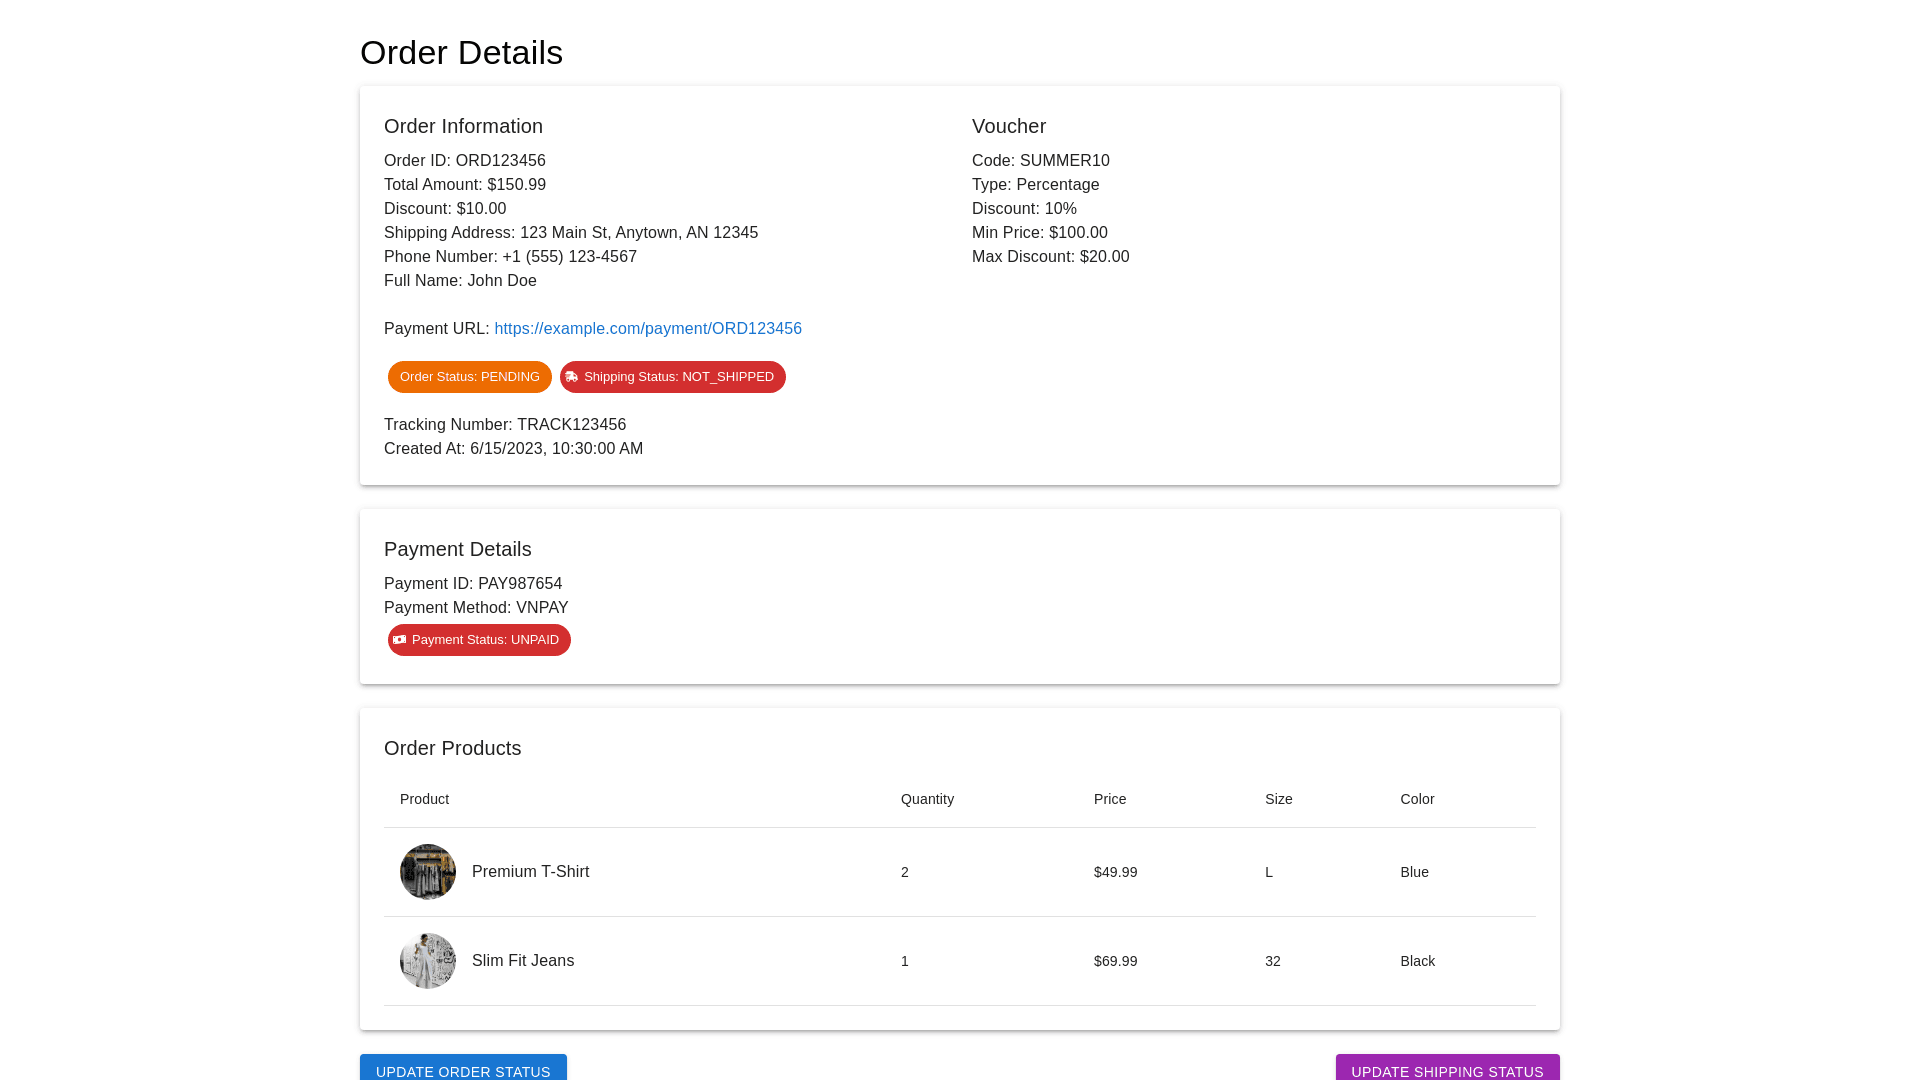
Task: Click the Product column header
Action: [x=424, y=799]
